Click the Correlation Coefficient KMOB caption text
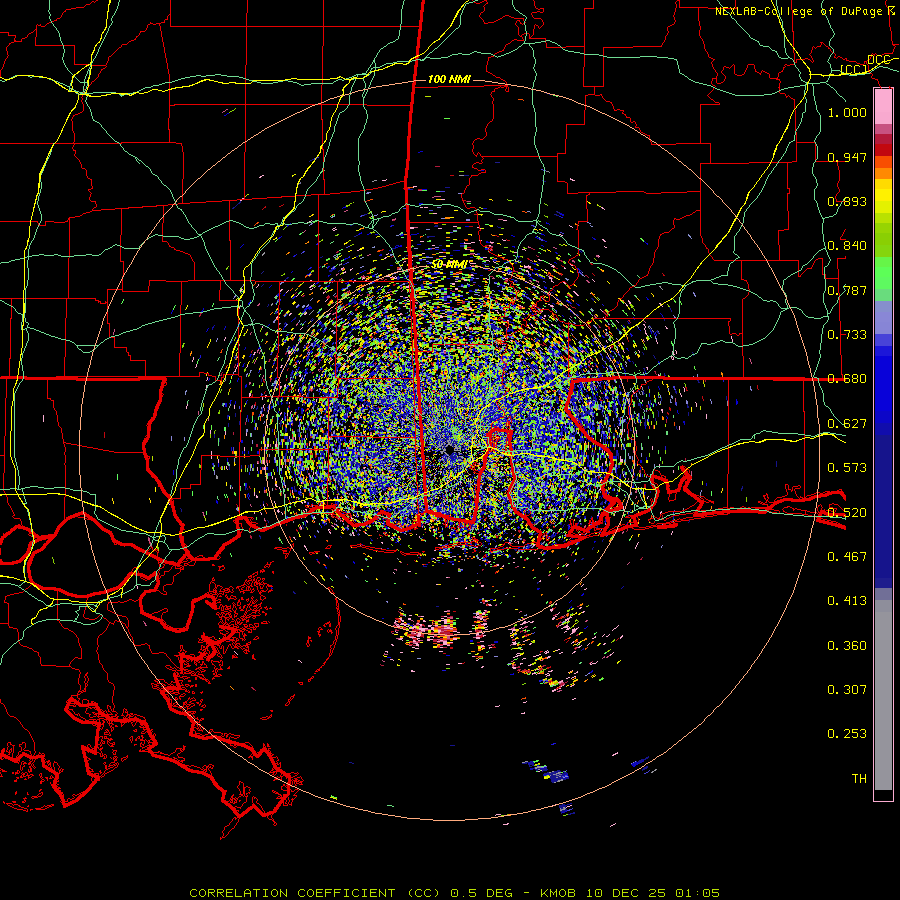 (454, 893)
